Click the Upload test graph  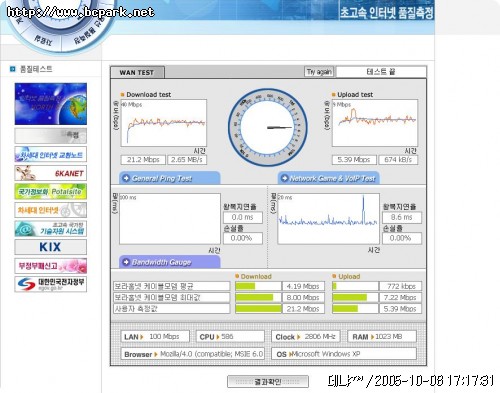(x=375, y=123)
